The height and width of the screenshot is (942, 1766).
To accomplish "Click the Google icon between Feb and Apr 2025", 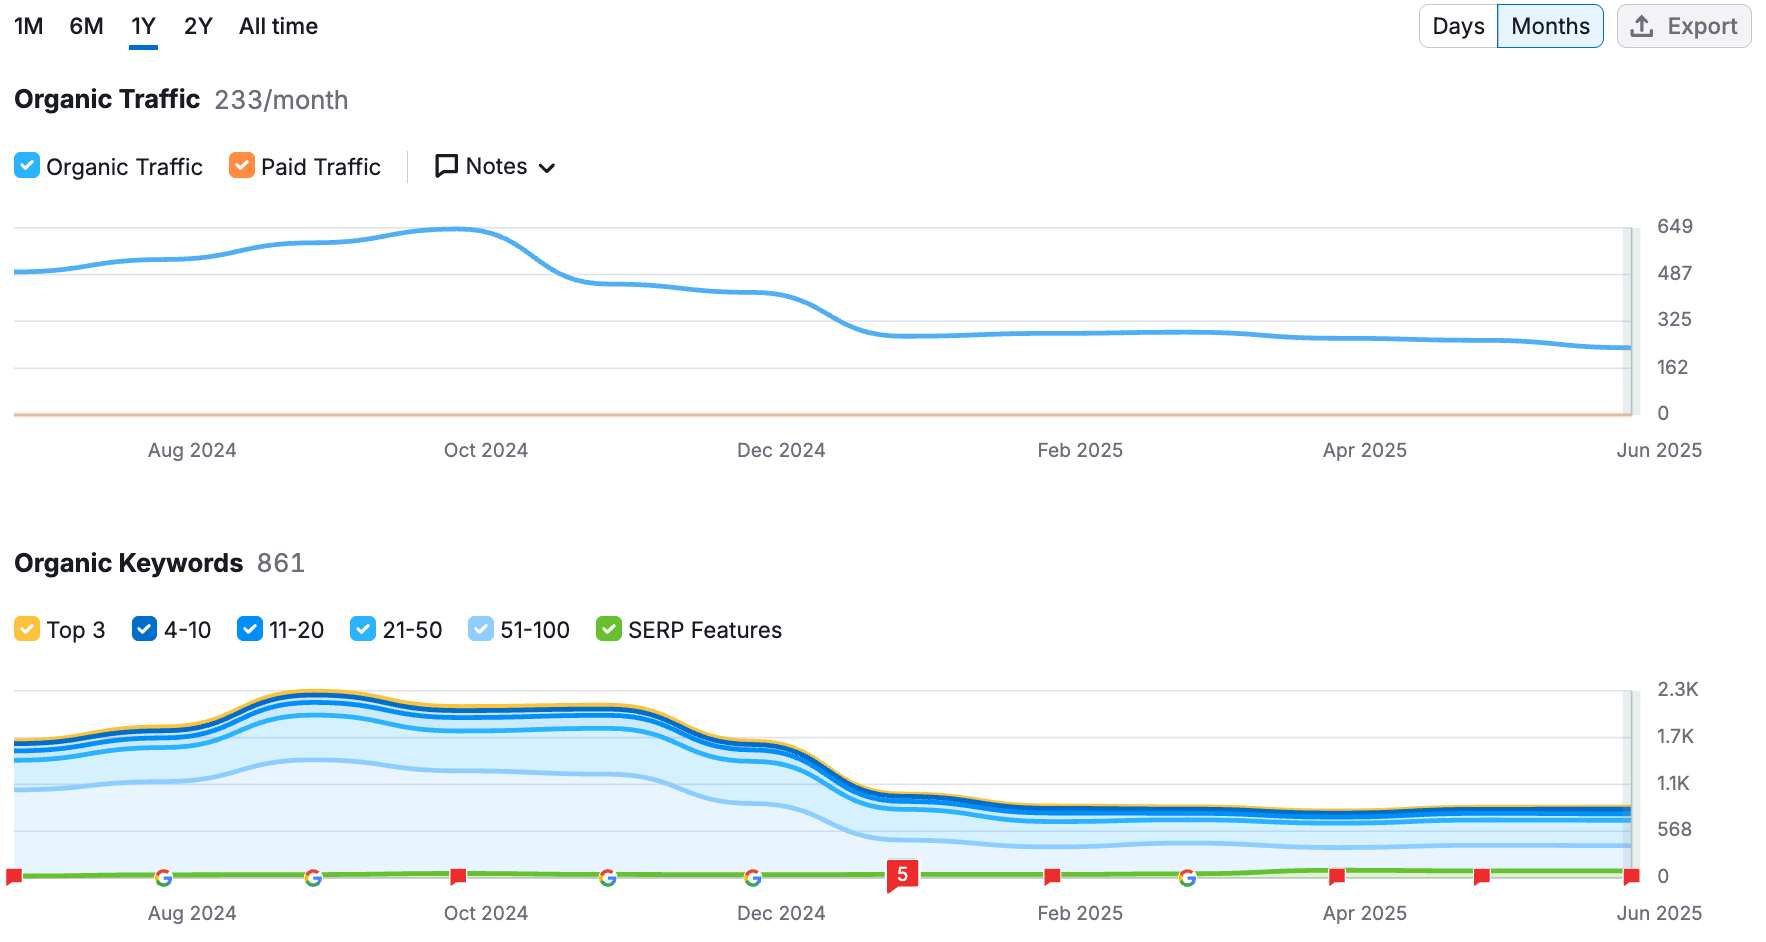I will 1187,877.
